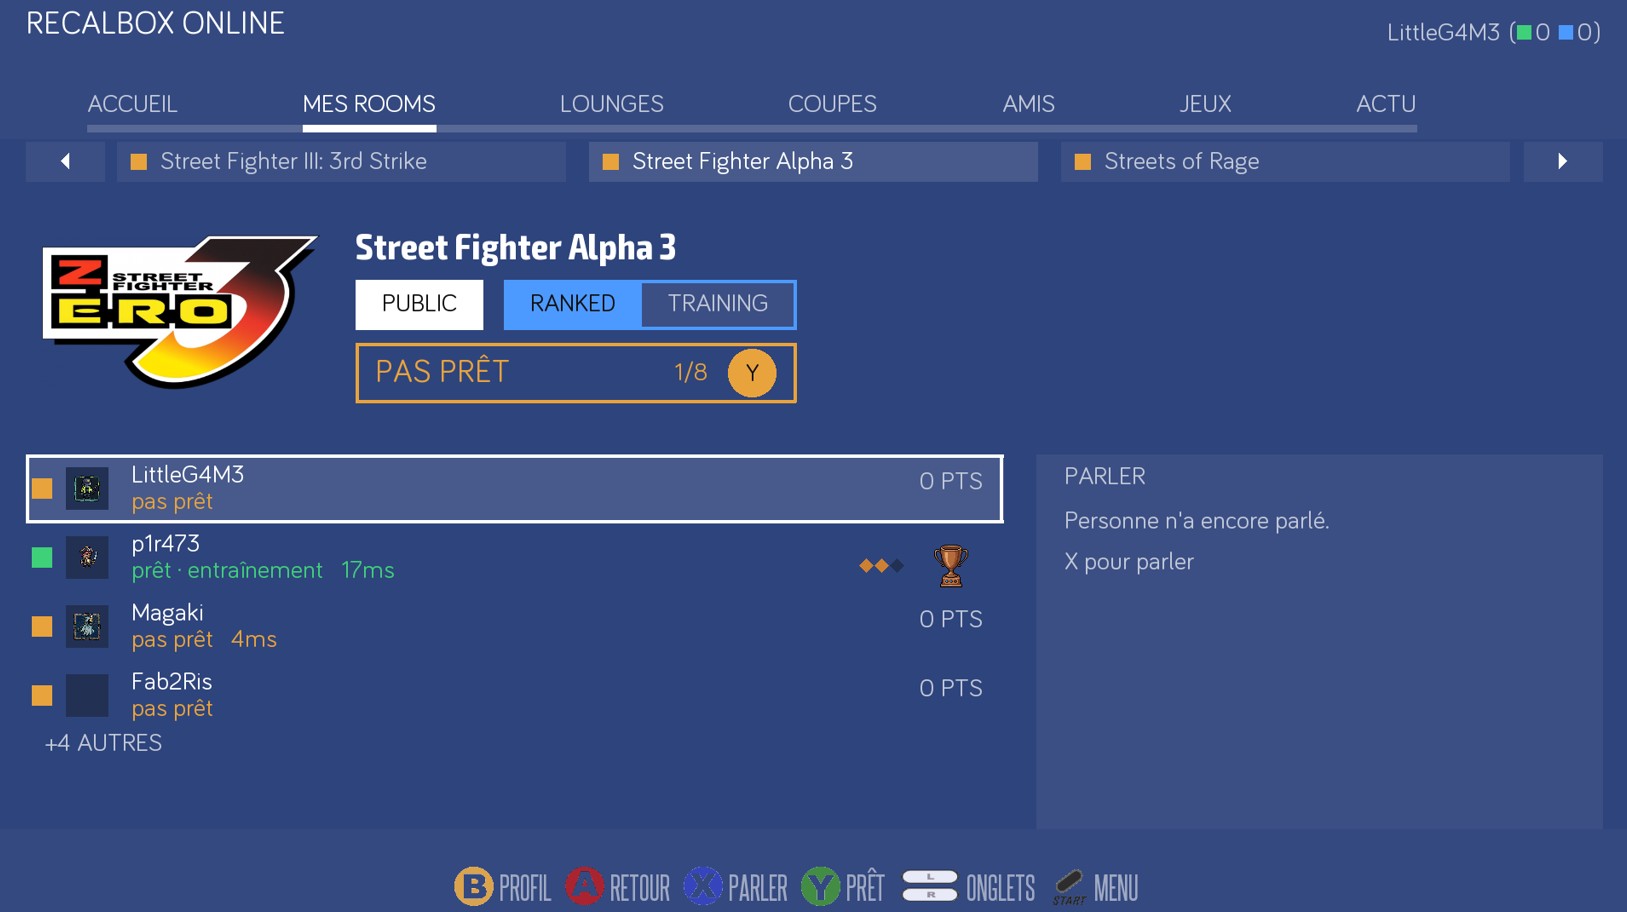Click p1r473's avatar icon
The height and width of the screenshot is (912, 1627).
click(x=87, y=557)
